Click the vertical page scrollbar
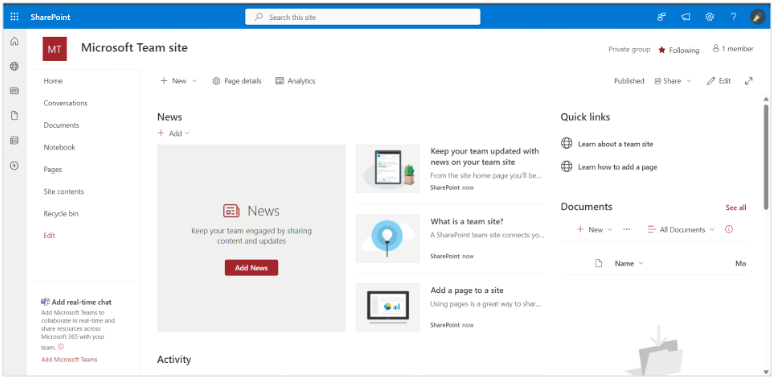The height and width of the screenshot is (380, 775). pos(766,156)
